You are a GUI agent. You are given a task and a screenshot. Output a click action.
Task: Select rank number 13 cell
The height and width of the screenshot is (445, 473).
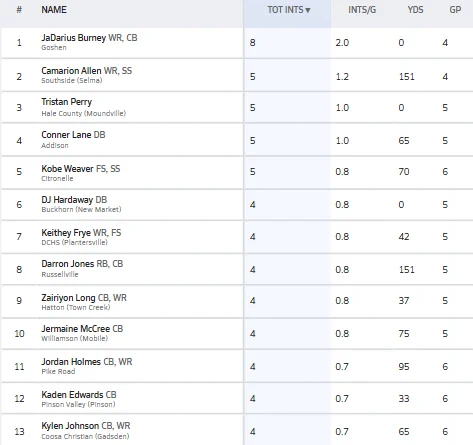click(x=19, y=432)
